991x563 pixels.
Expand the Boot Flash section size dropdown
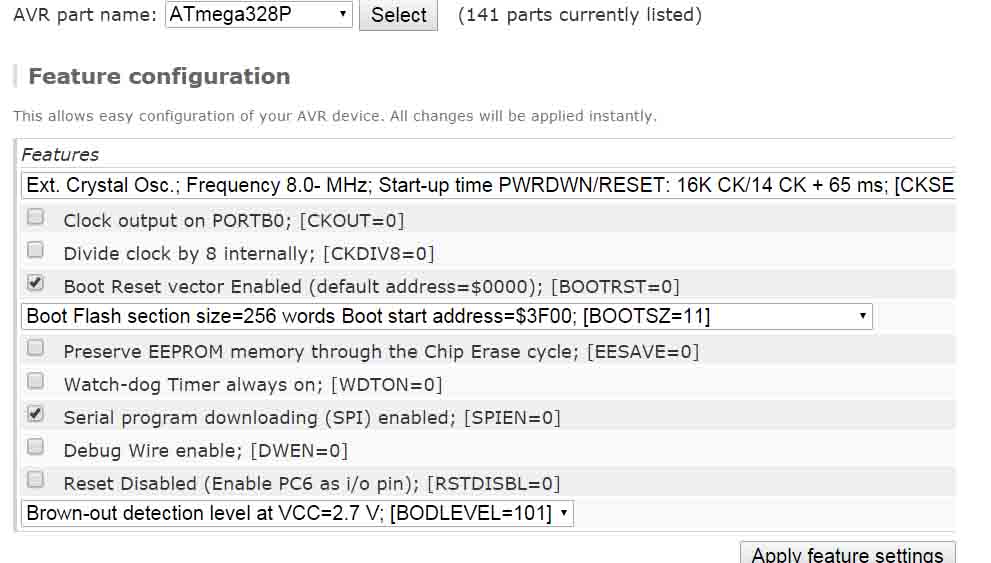[446, 317]
